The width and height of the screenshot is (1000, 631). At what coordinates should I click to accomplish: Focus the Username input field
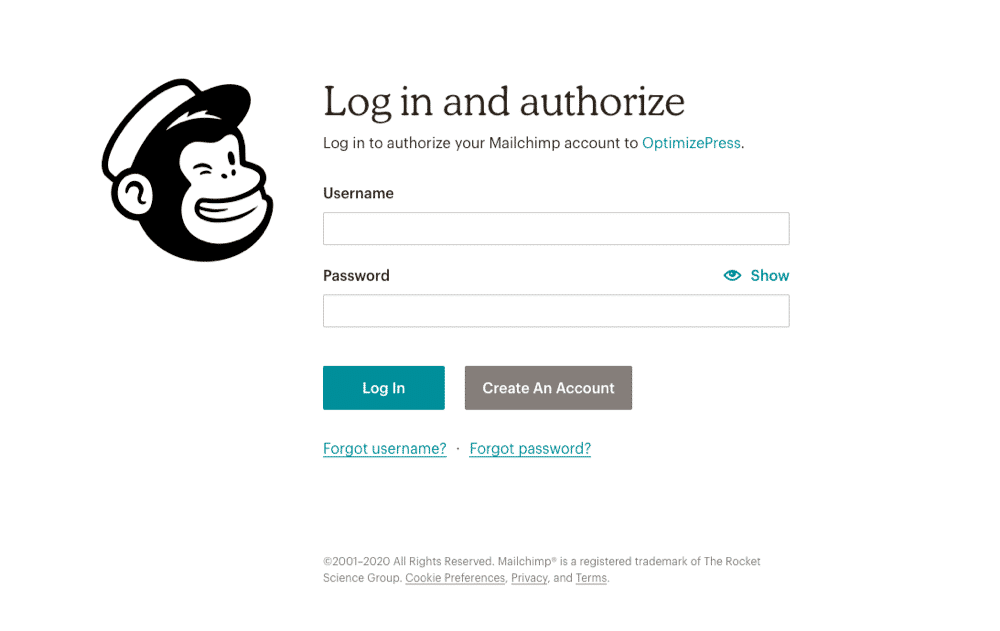tap(556, 228)
